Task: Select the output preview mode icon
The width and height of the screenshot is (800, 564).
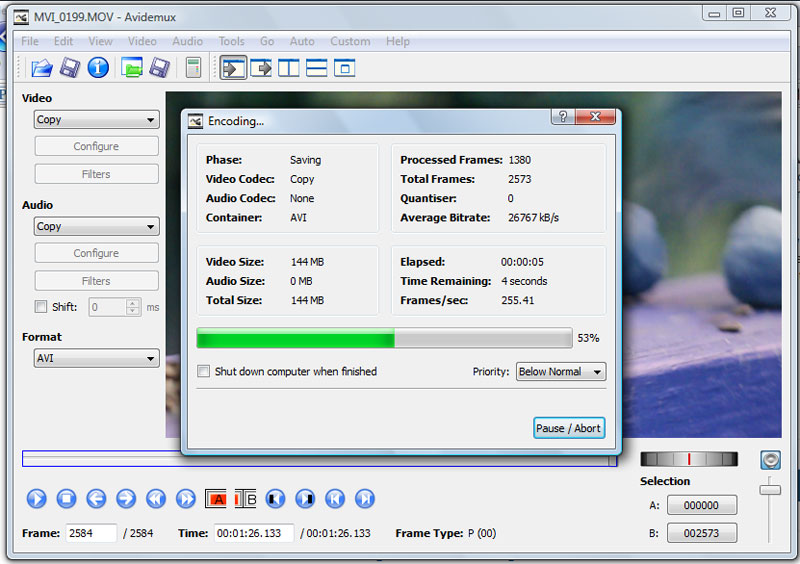Action: point(261,67)
